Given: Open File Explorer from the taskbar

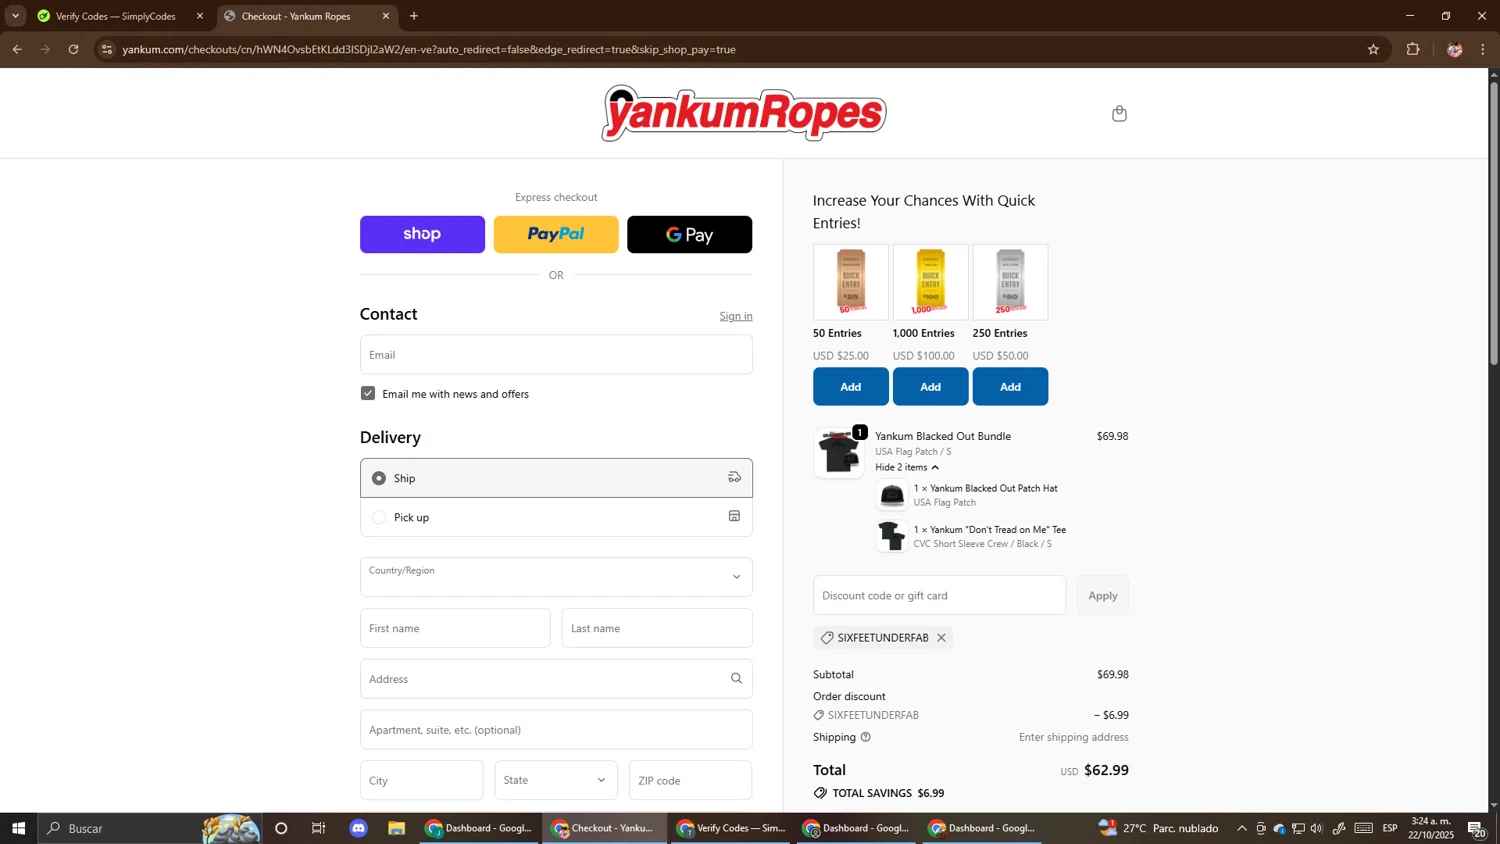Looking at the screenshot, I should 397,828.
